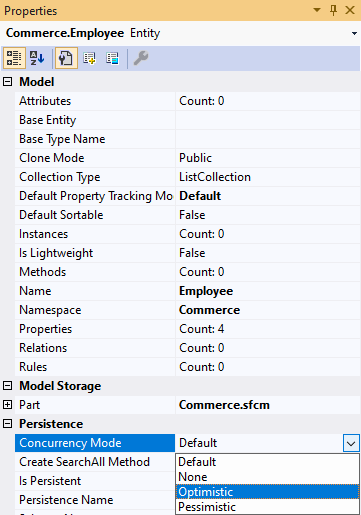361x515 pixels.
Task: Select the Concurrency Mode property label
Action: click(x=95, y=443)
